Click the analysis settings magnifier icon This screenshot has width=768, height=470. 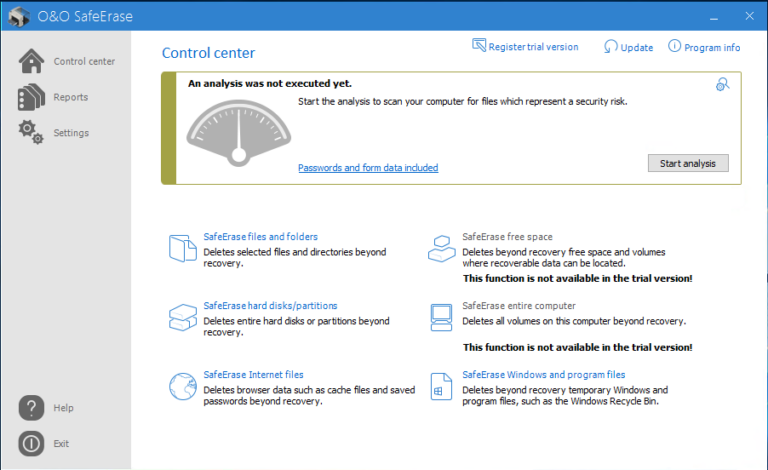pos(722,84)
